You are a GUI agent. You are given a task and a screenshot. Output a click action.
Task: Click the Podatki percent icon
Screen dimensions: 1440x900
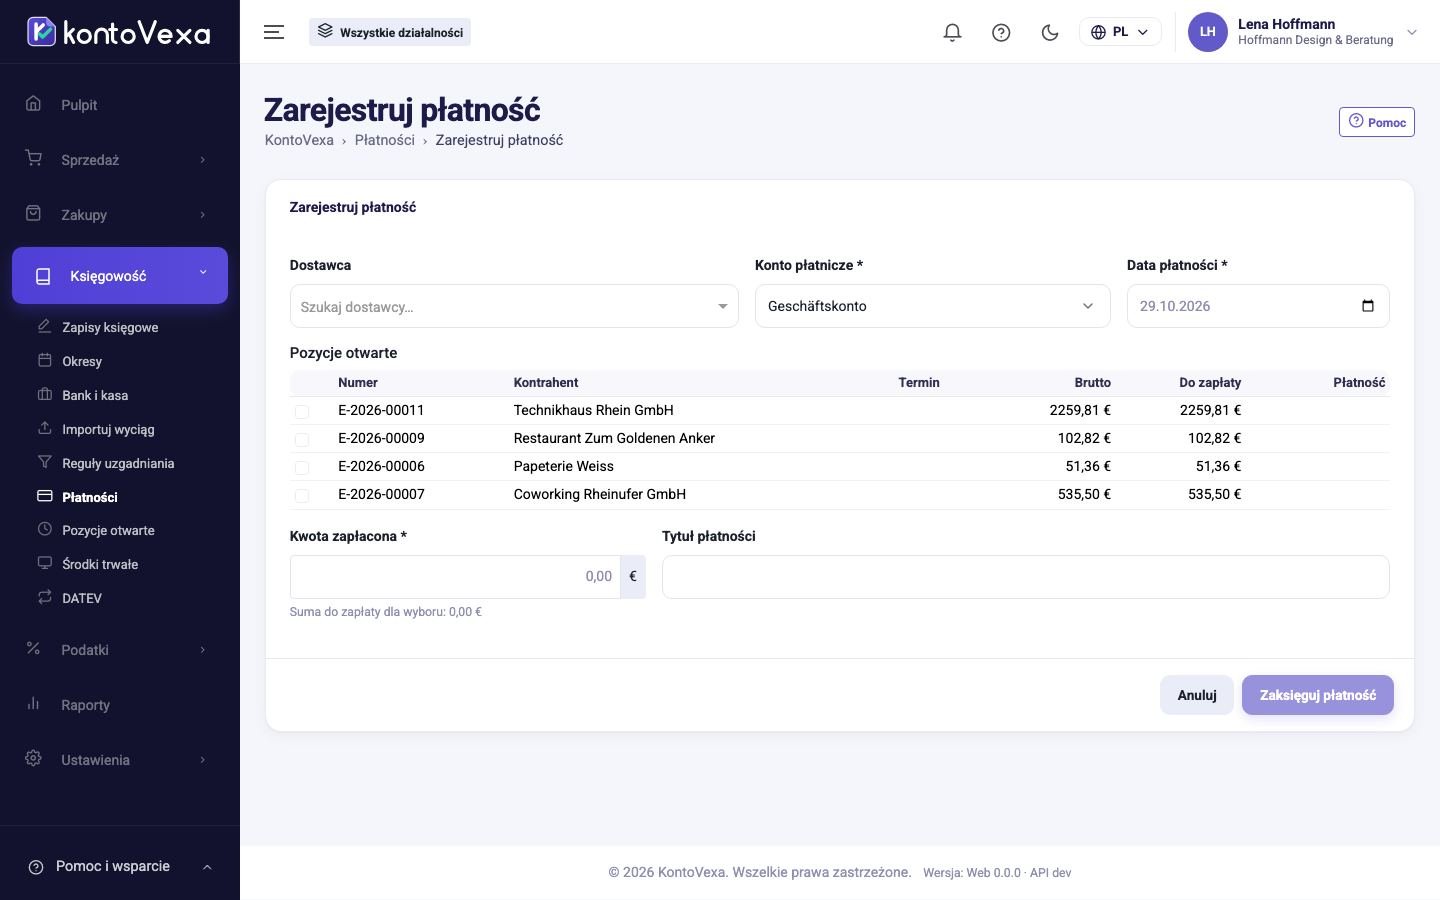click(34, 649)
